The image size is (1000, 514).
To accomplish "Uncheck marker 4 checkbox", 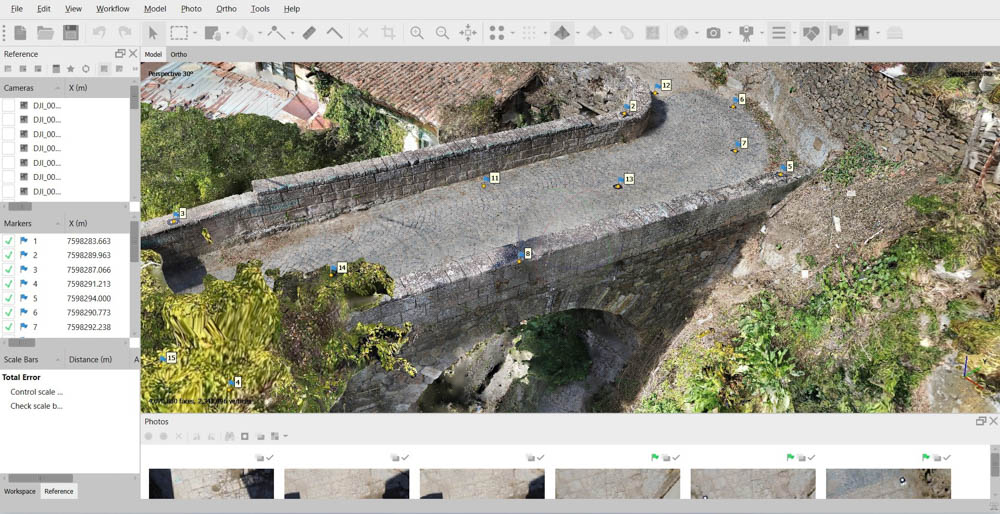I will coord(8,284).
